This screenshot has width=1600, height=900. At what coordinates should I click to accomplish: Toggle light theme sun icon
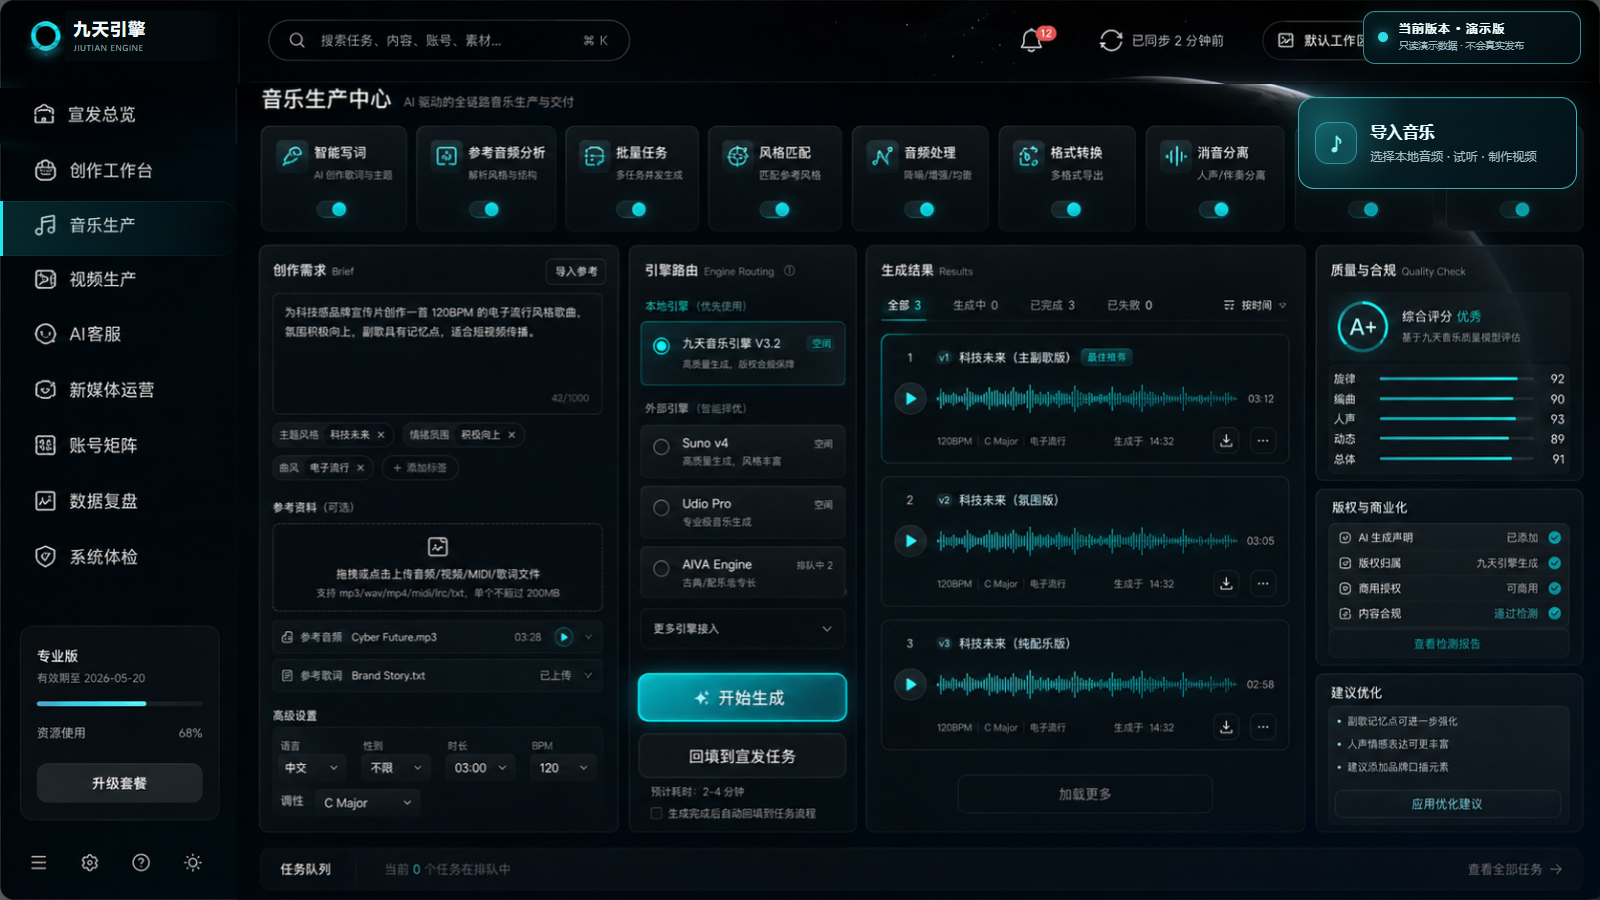click(193, 862)
